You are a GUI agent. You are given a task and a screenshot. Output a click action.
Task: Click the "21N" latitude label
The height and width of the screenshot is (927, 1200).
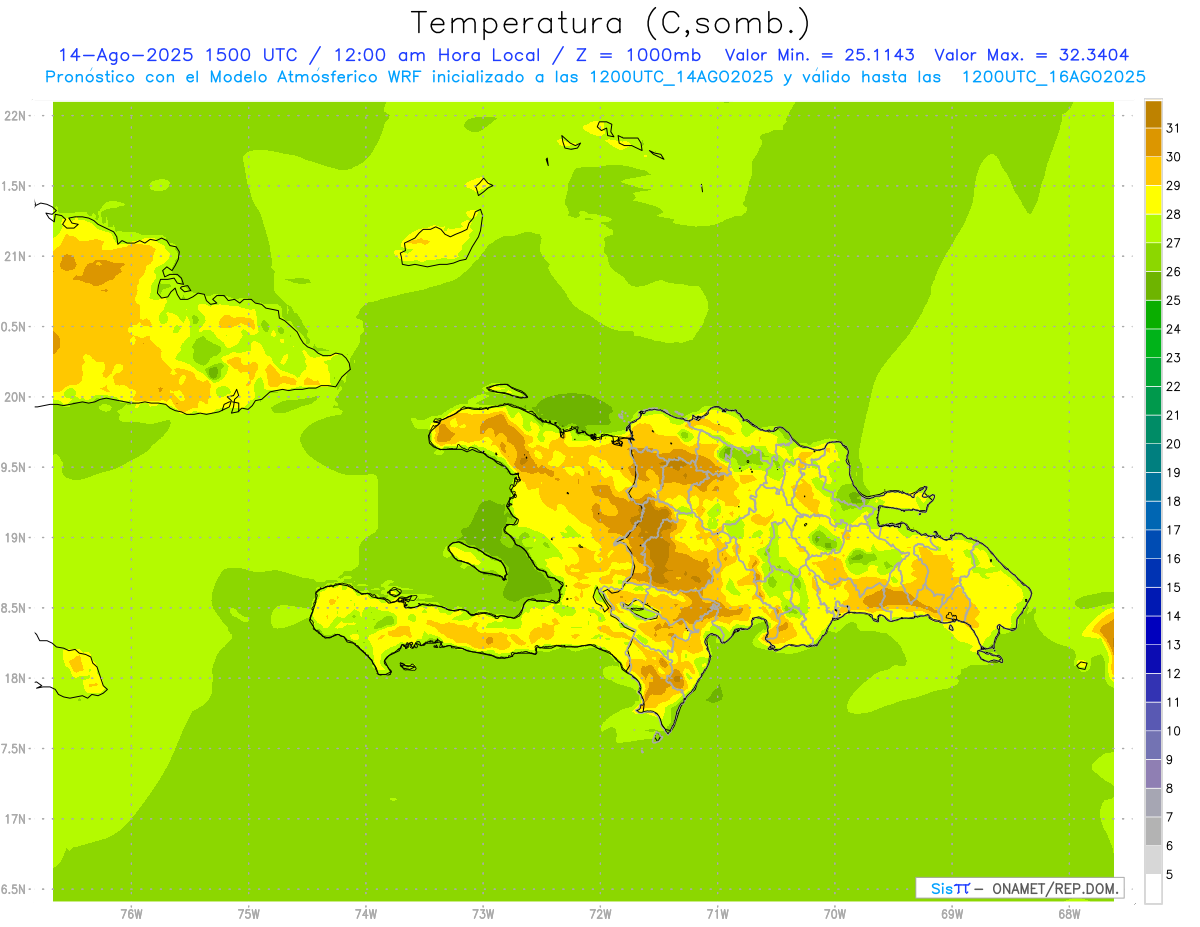coord(15,256)
